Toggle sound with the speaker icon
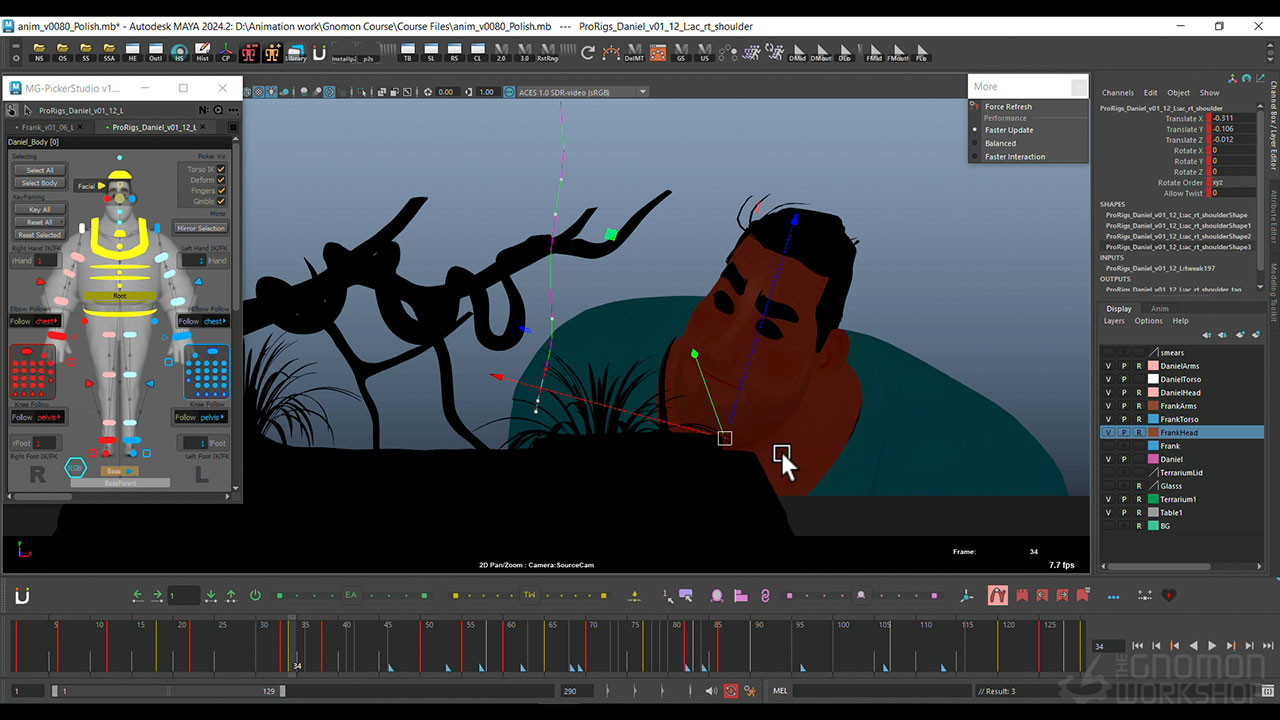The image size is (1280, 720). 711,691
